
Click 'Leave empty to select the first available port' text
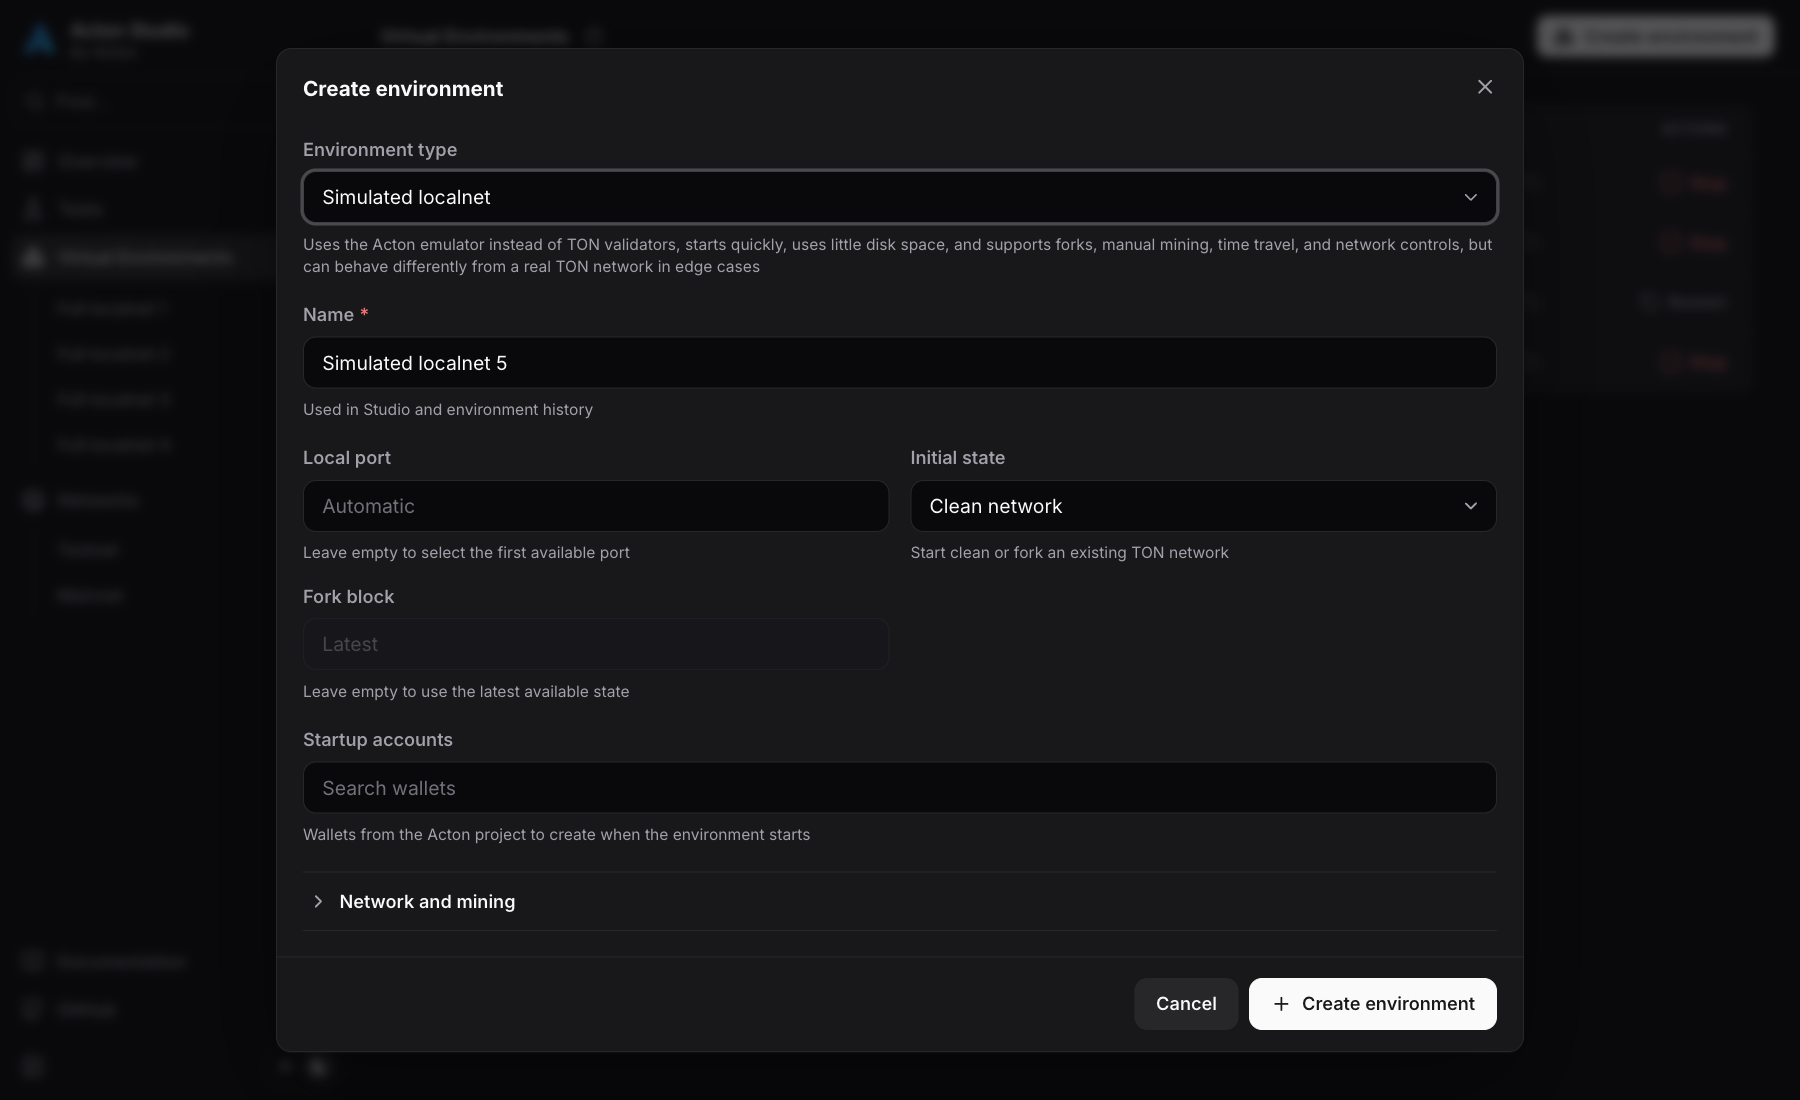tap(466, 552)
